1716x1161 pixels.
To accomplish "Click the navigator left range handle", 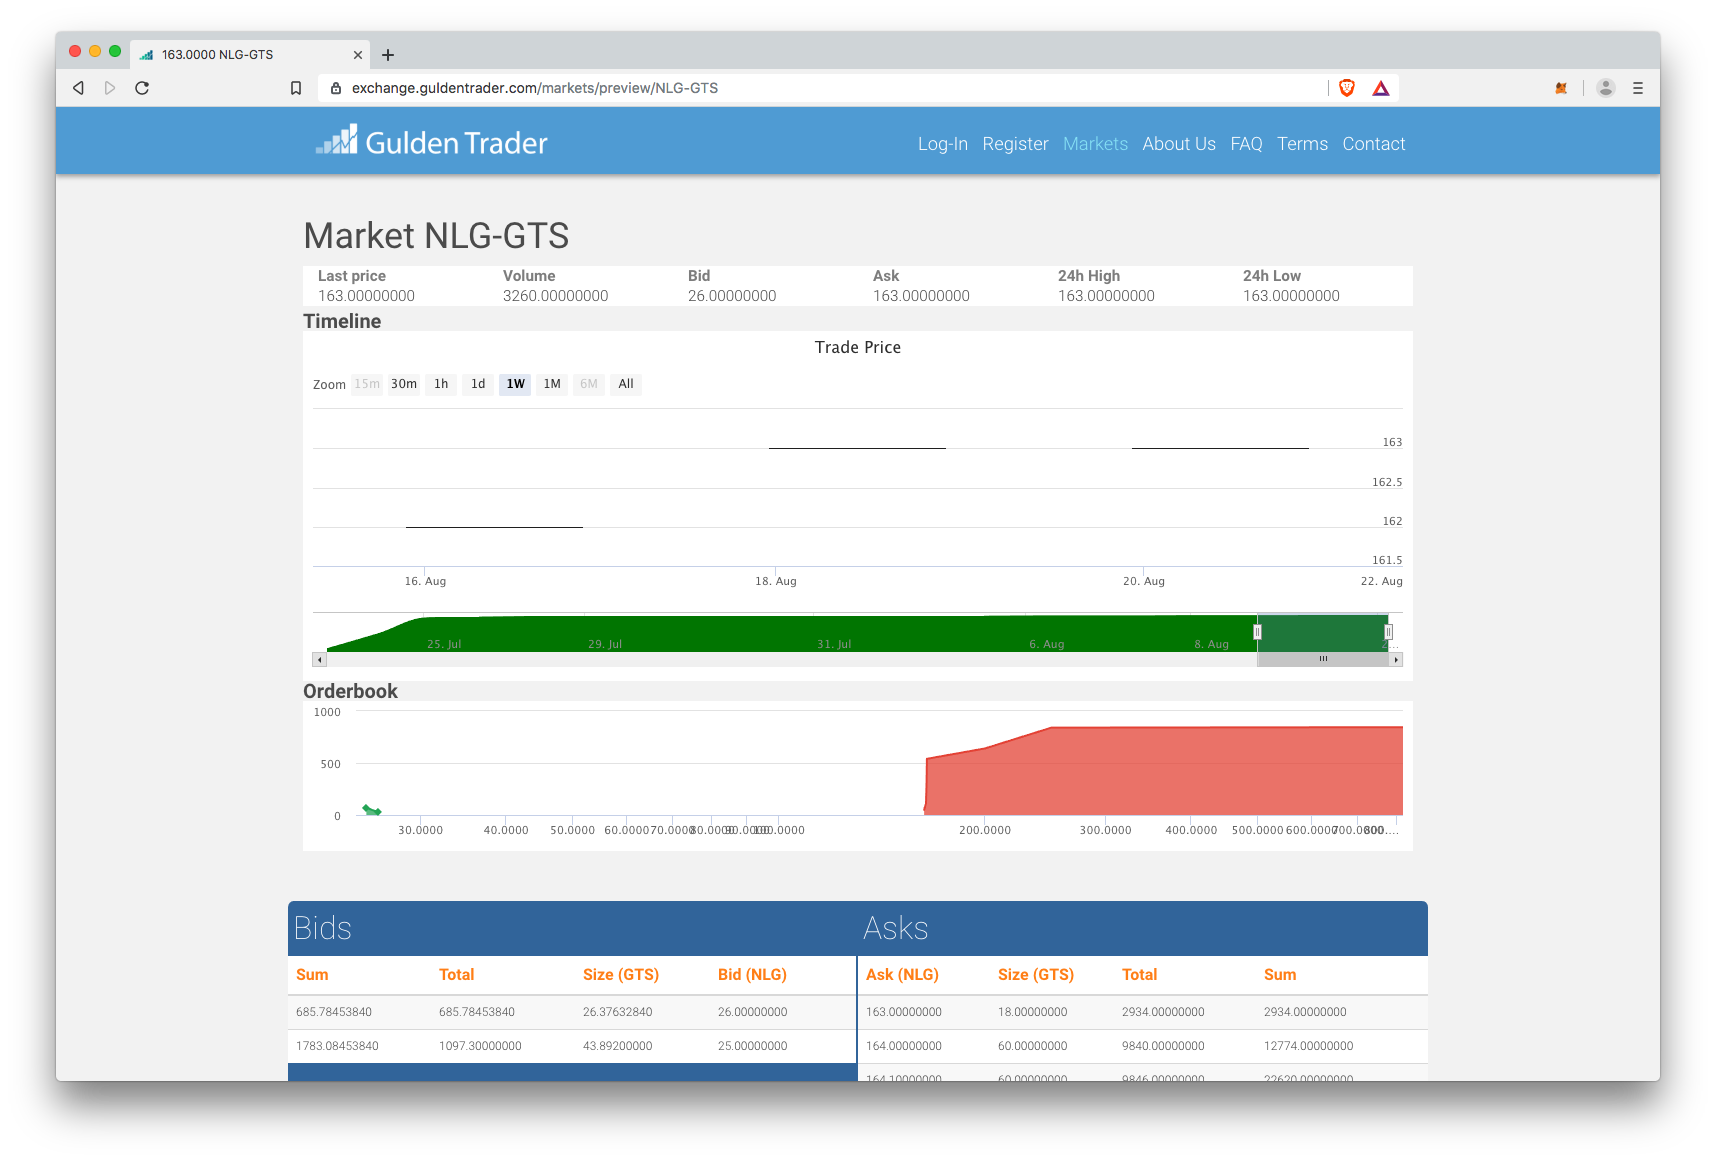I will [1257, 632].
